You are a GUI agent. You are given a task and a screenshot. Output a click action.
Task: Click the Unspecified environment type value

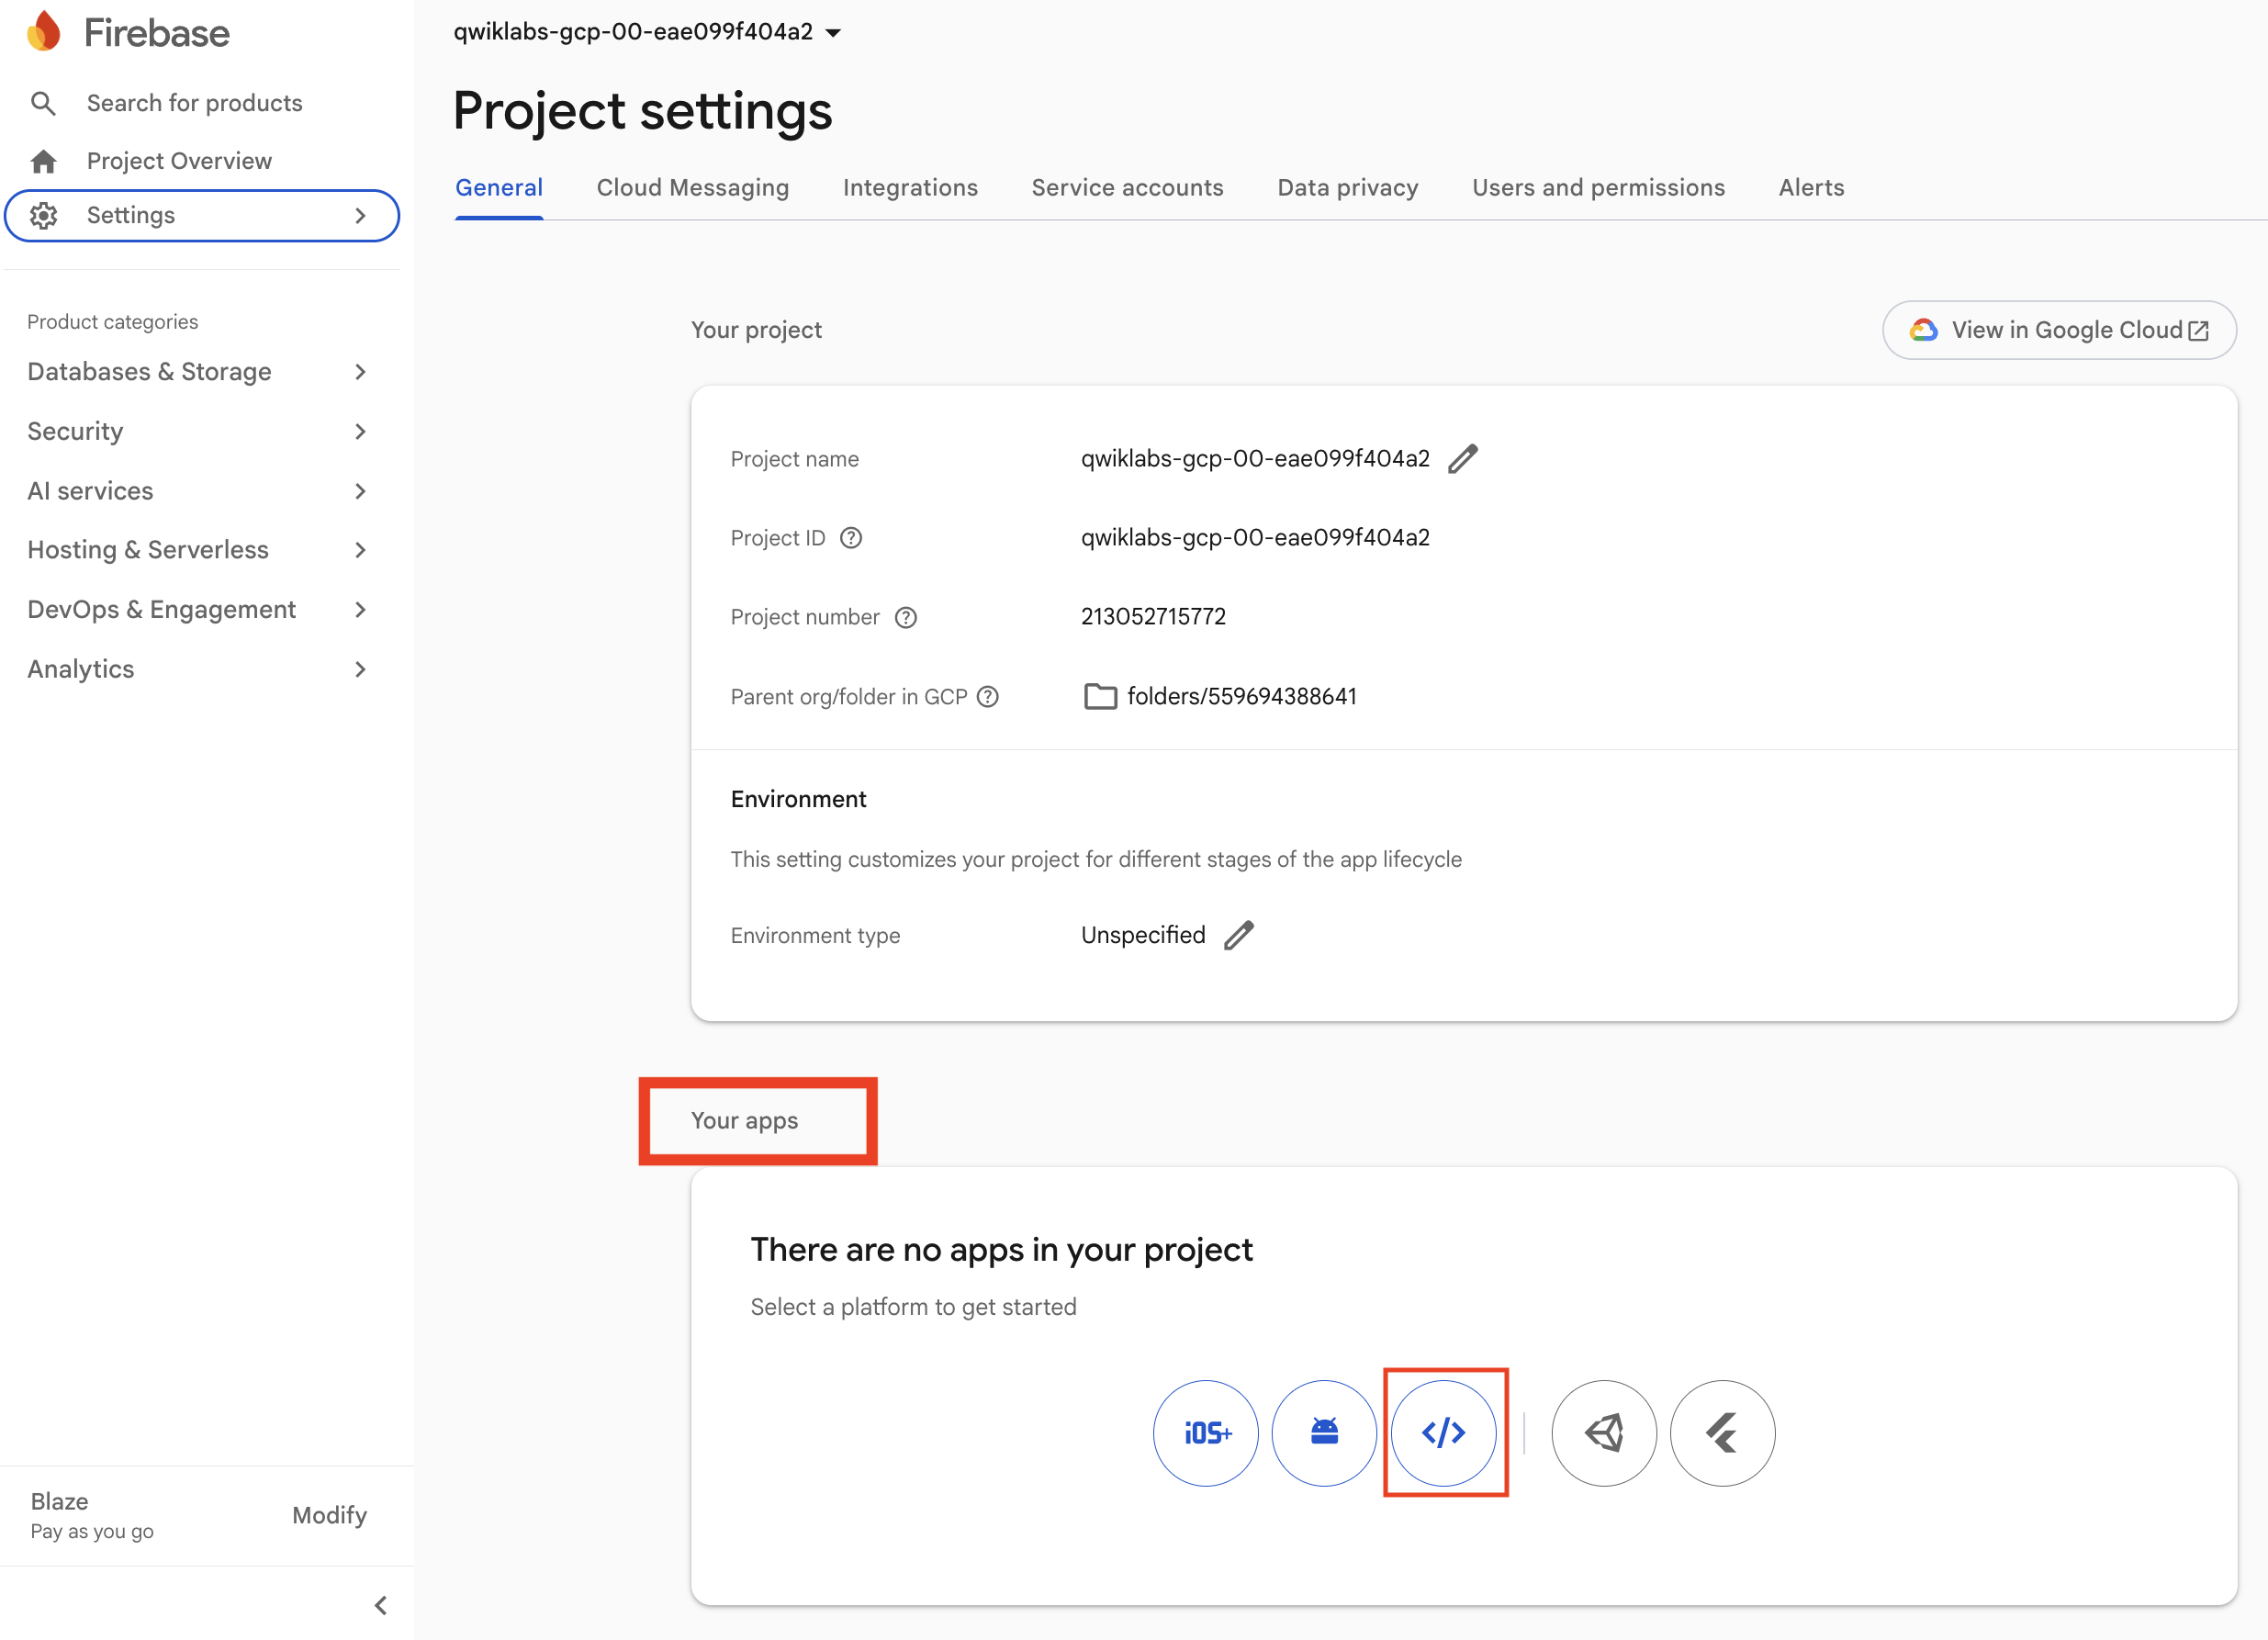point(1143,935)
